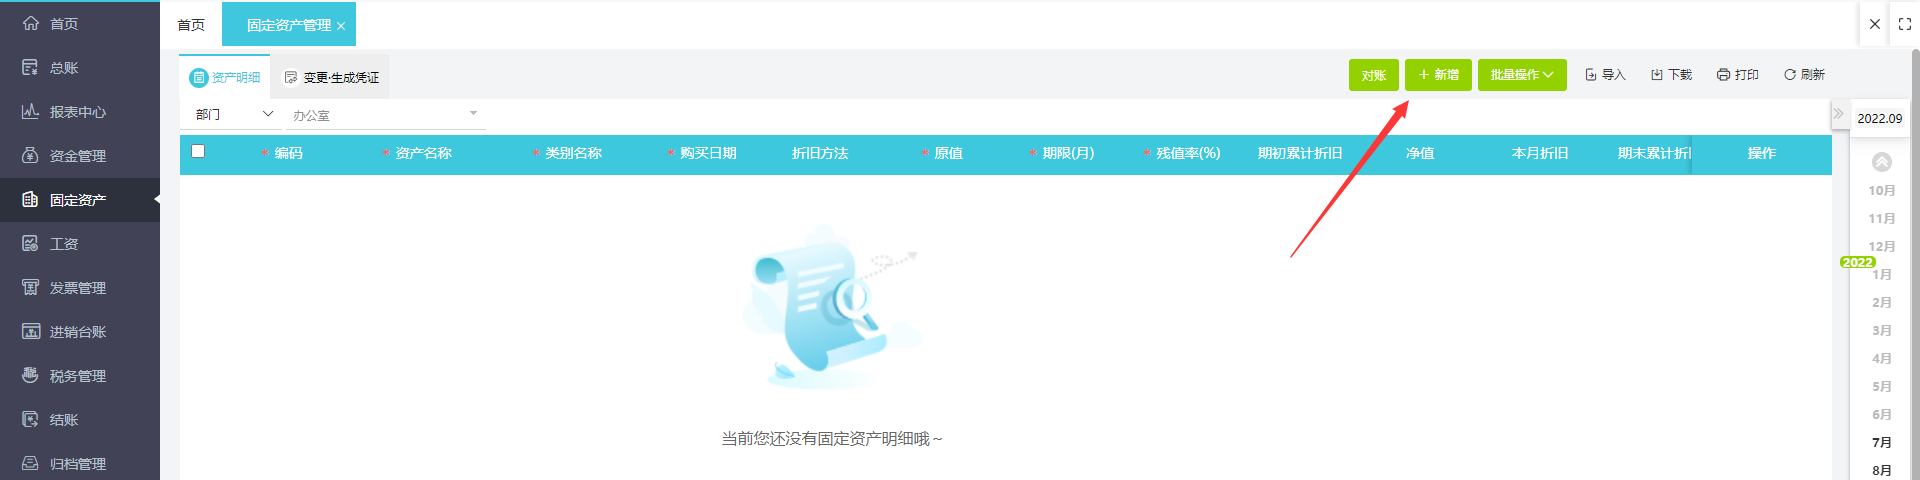This screenshot has height=480, width=1920.
Task: Select 7月 in the period timeline
Action: point(1882,442)
